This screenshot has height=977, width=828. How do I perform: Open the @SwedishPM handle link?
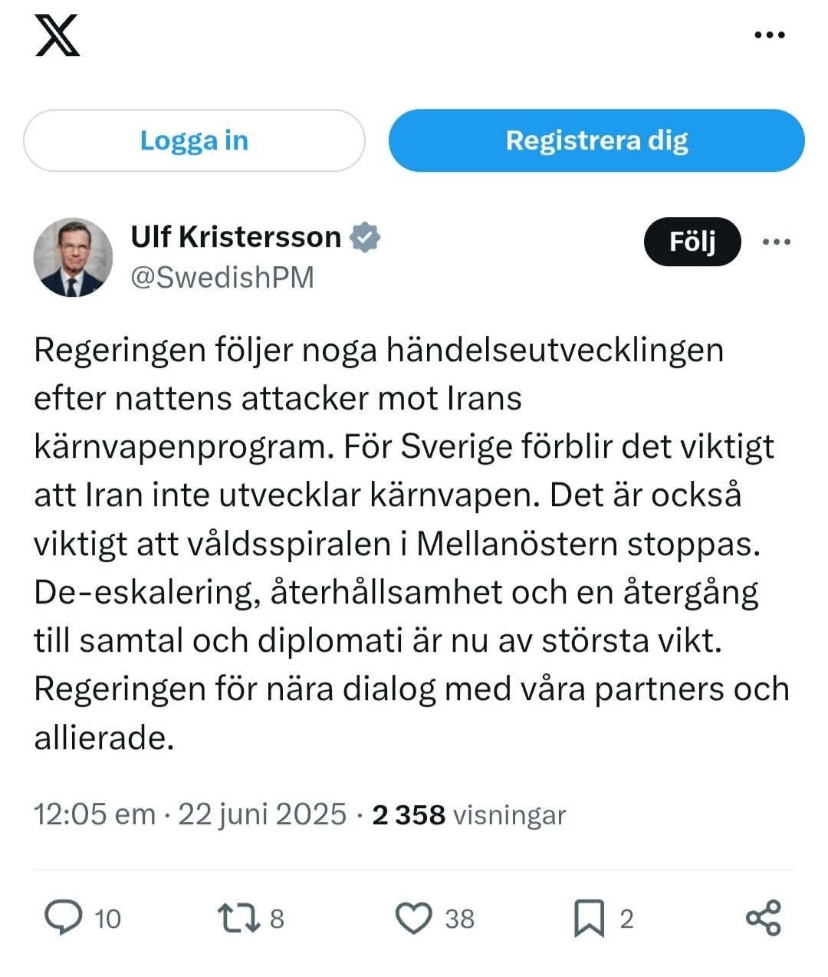[x=222, y=277]
